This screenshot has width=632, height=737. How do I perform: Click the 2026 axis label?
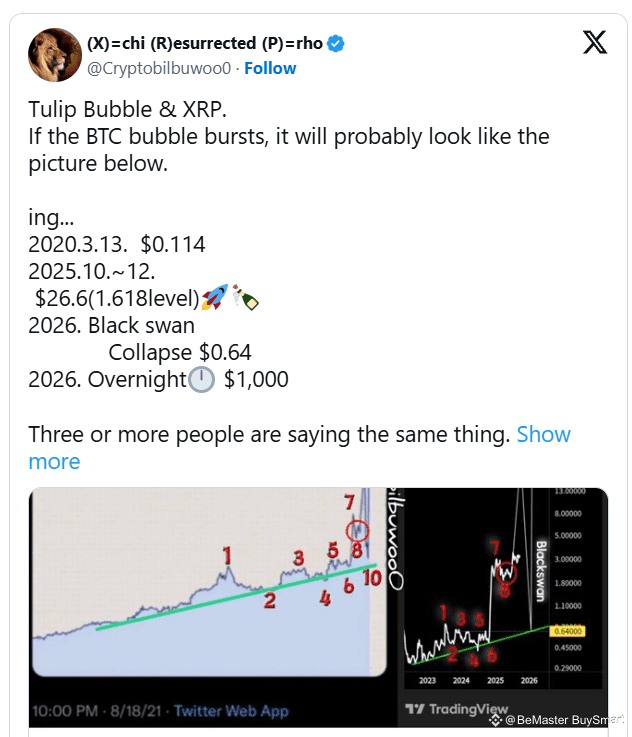[529, 680]
